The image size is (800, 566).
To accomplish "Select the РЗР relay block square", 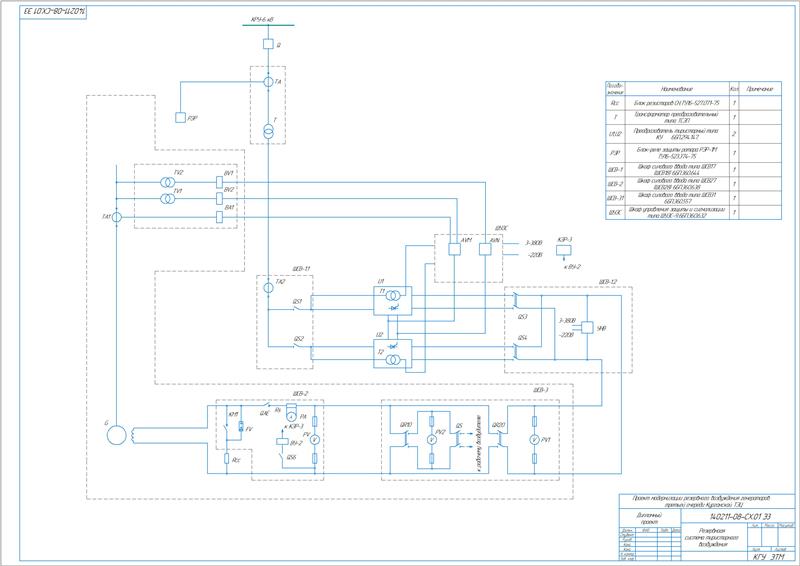I will click(180, 118).
